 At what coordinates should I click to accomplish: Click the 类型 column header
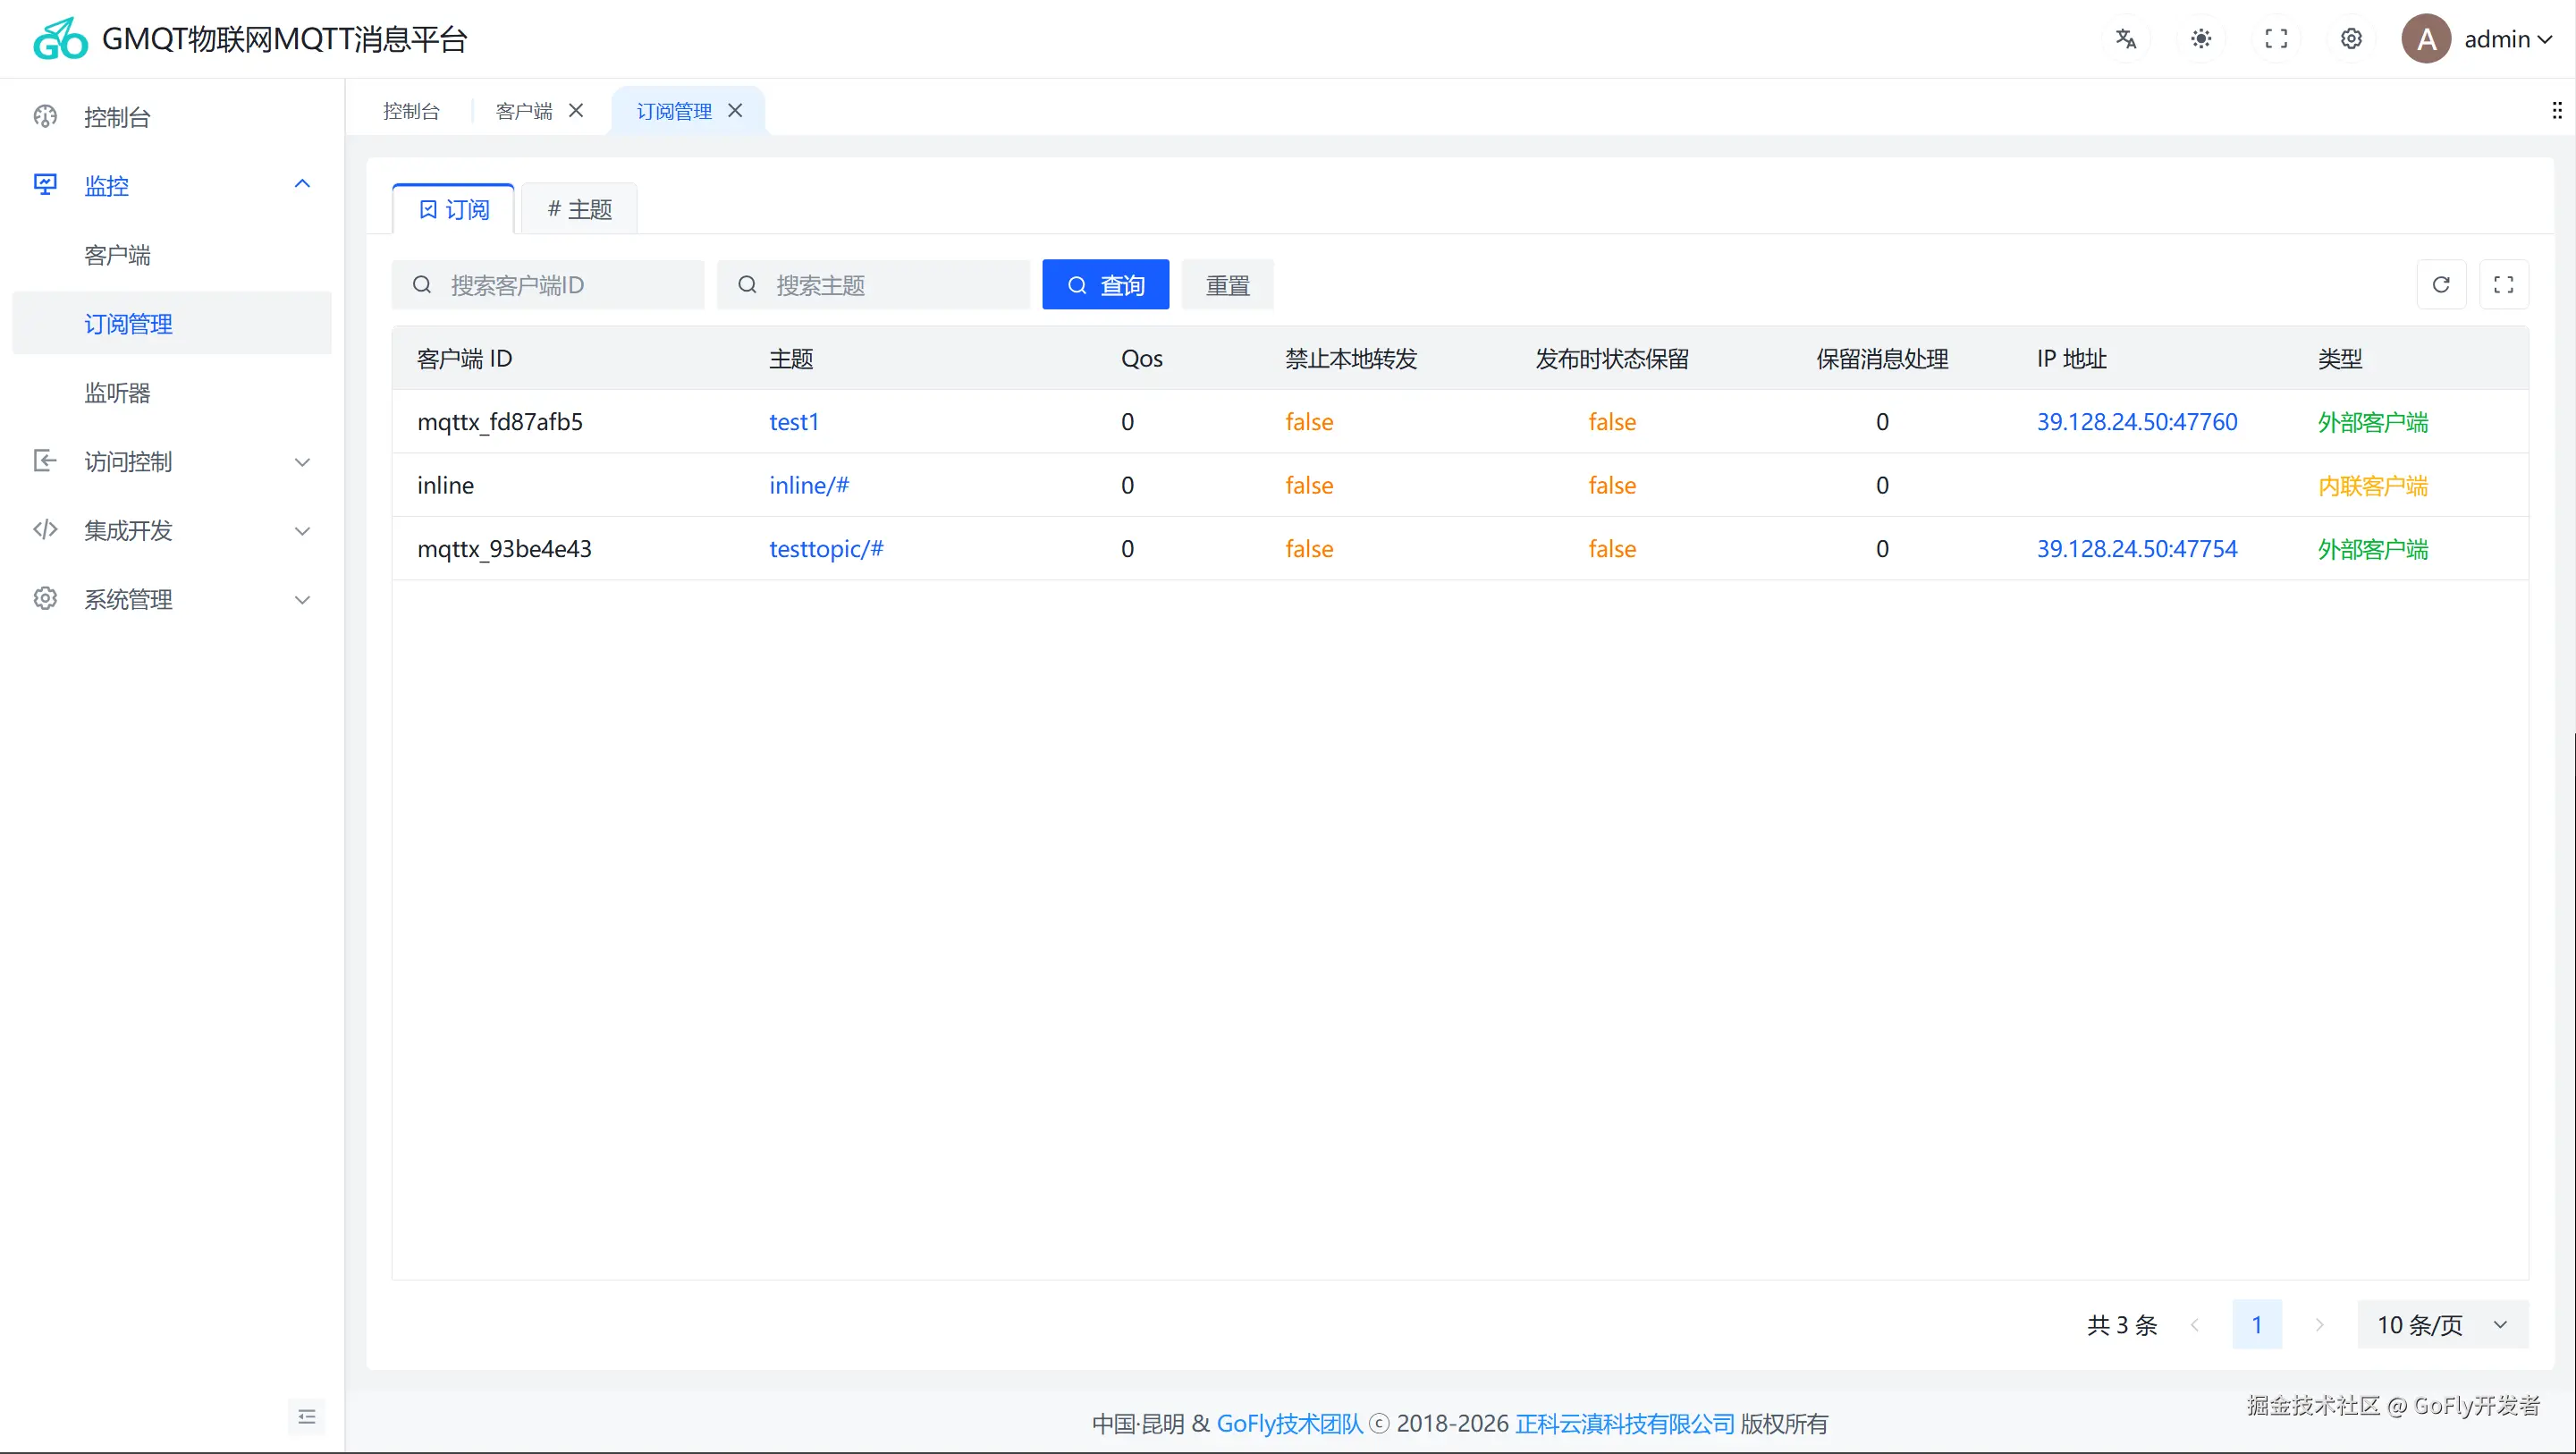point(2340,359)
